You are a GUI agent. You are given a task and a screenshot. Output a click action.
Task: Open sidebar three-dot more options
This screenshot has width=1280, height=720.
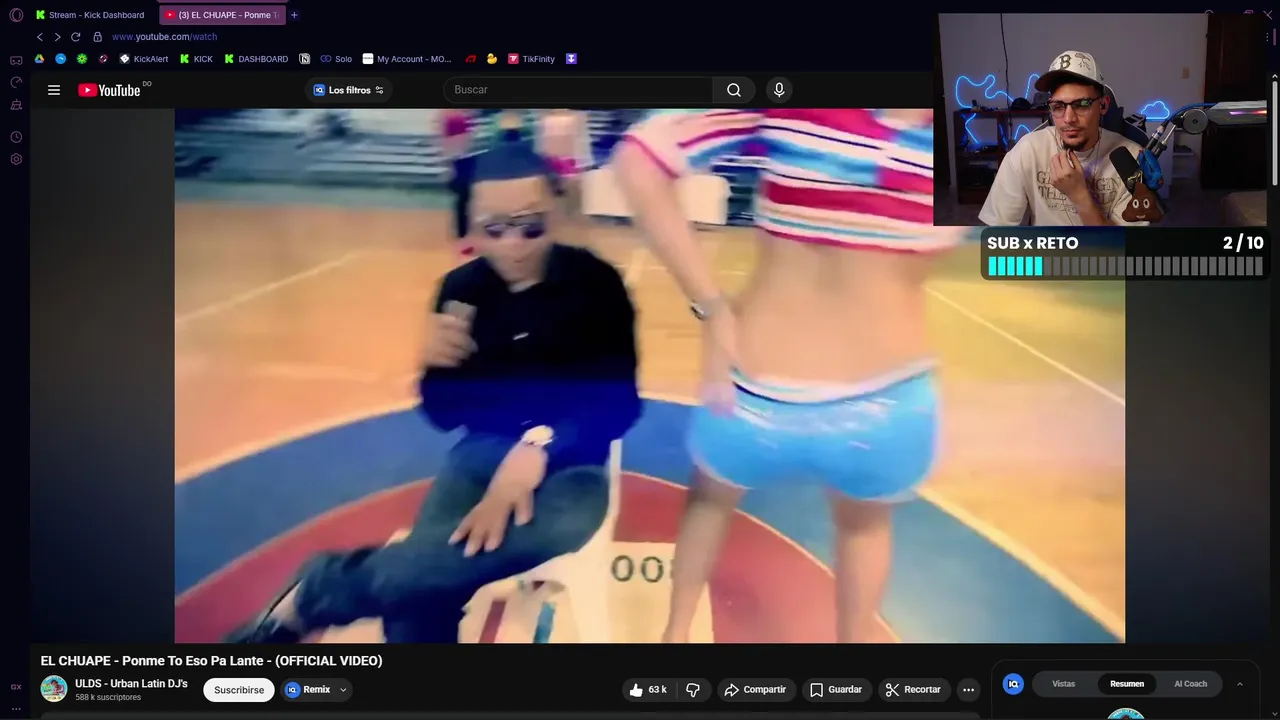(16, 708)
